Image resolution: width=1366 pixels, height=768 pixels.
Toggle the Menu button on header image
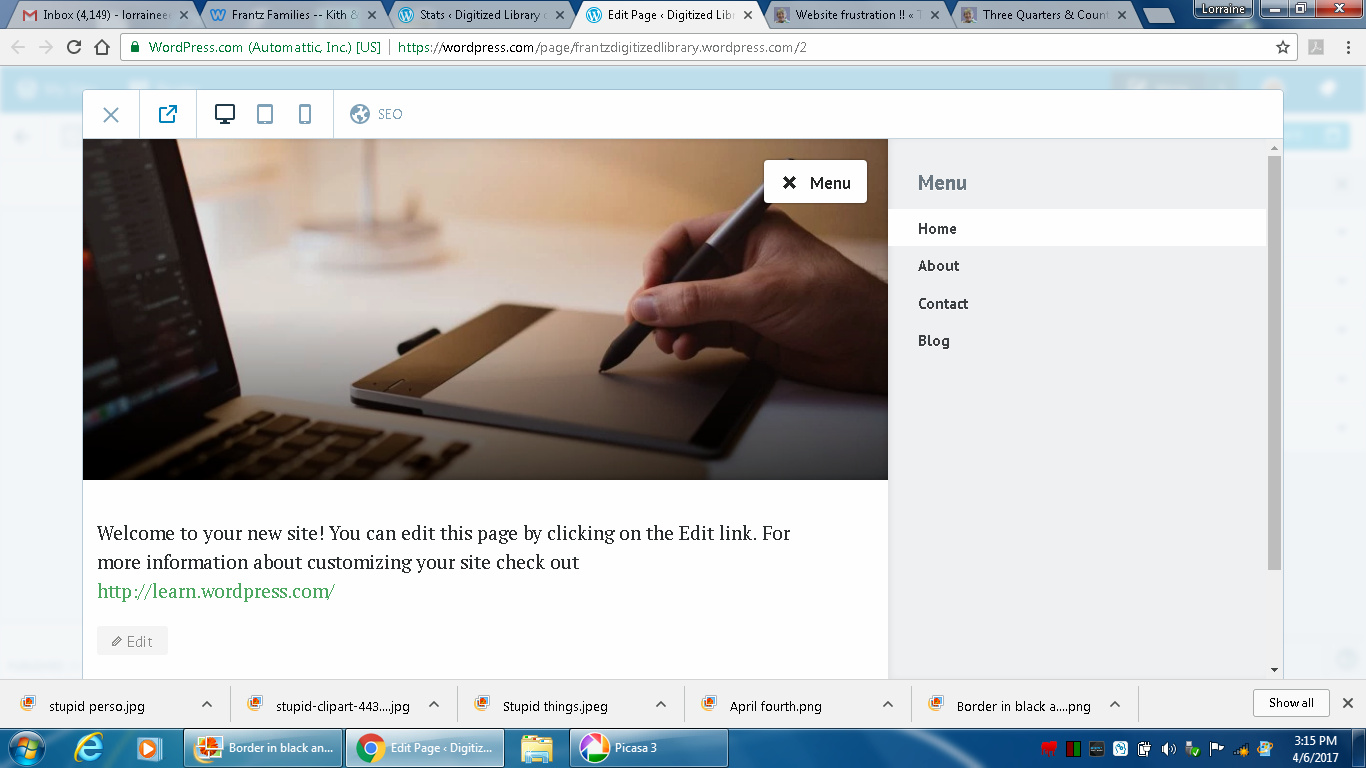coord(815,182)
